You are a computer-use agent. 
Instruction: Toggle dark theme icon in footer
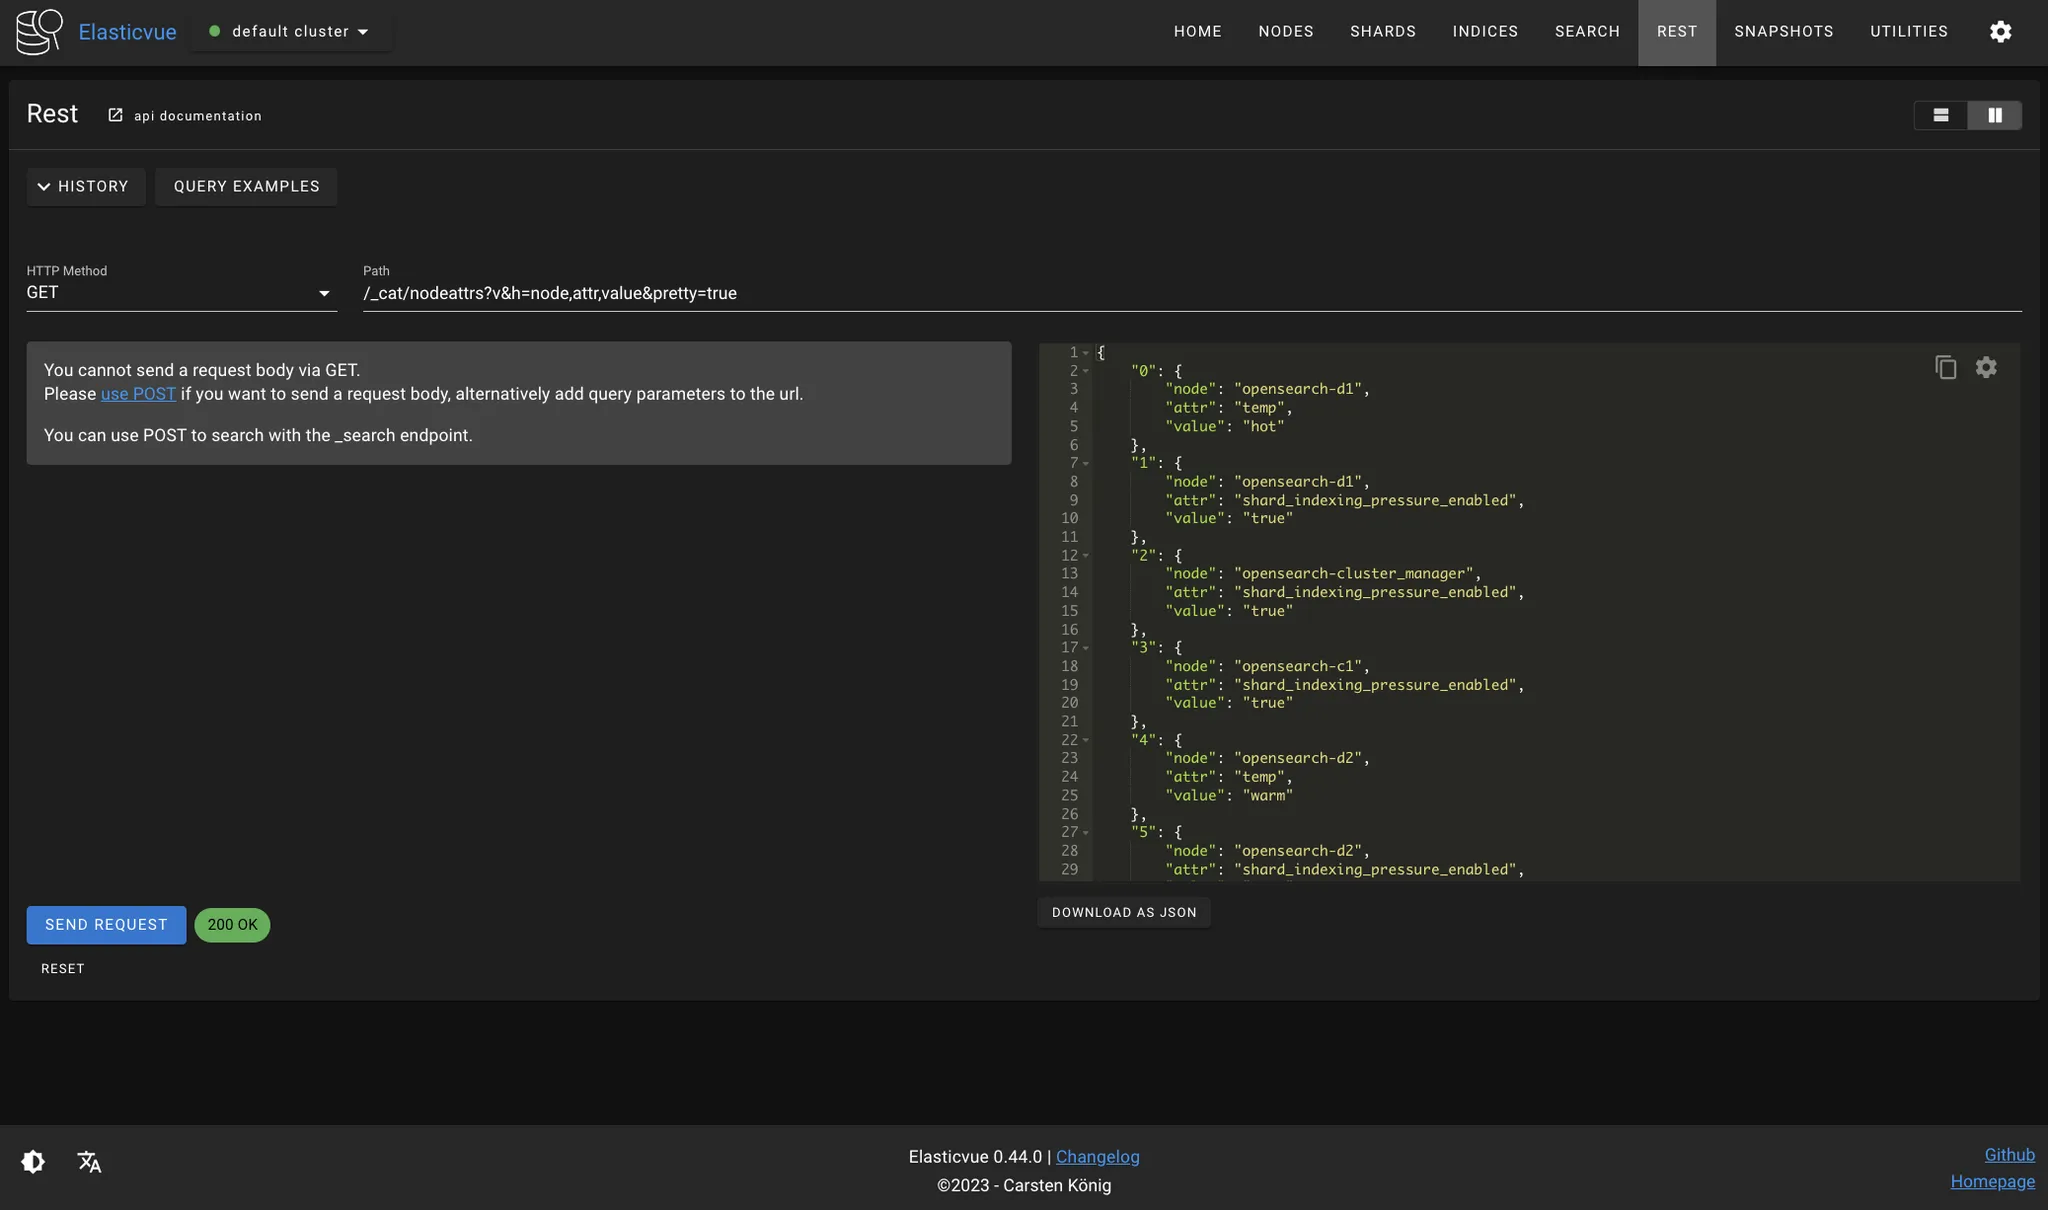click(x=33, y=1161)
